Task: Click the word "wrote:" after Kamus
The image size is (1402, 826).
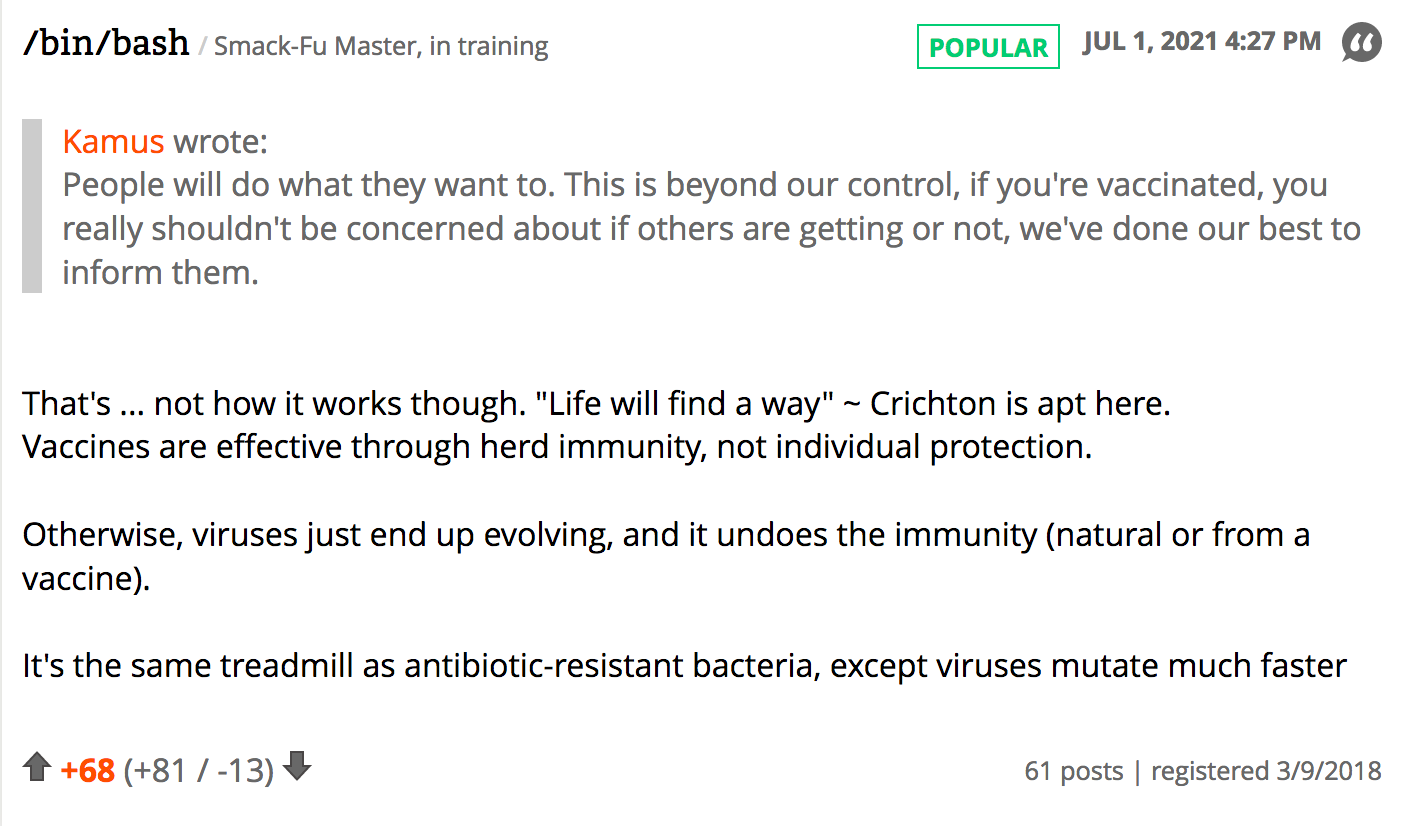Action: pos(220,141)
